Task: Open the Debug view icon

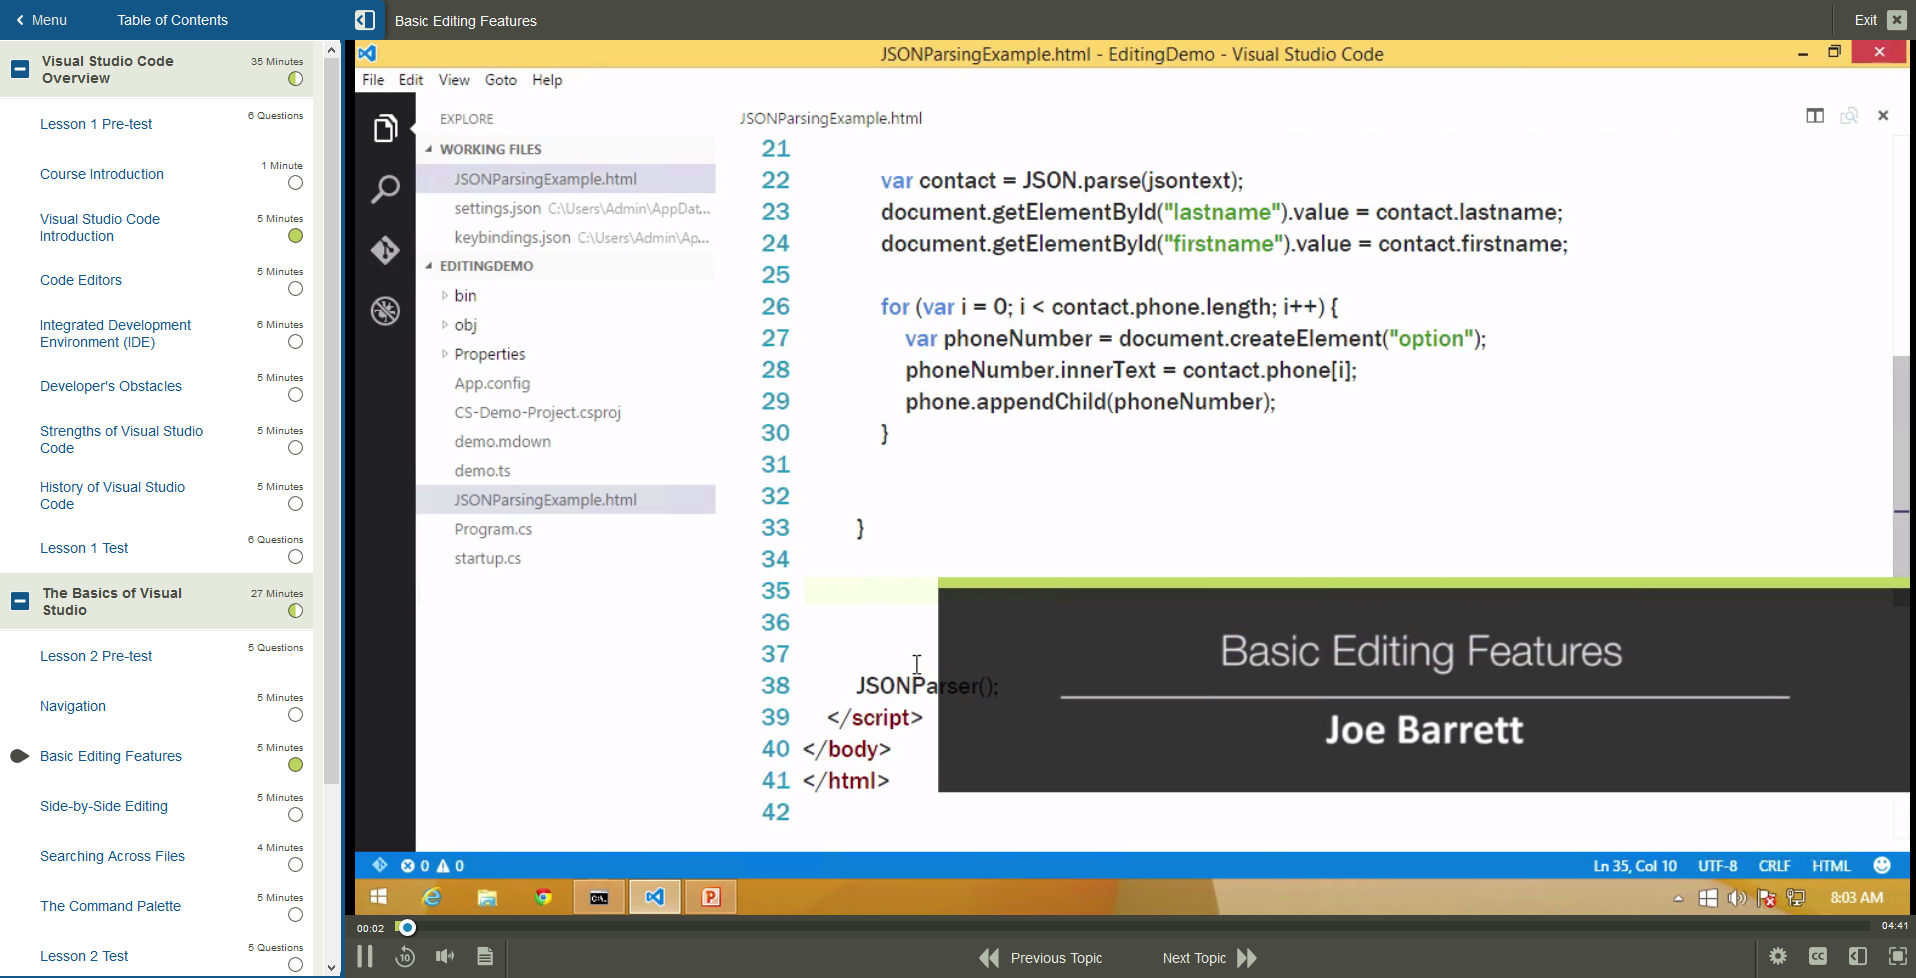Action: coord(385,311)
